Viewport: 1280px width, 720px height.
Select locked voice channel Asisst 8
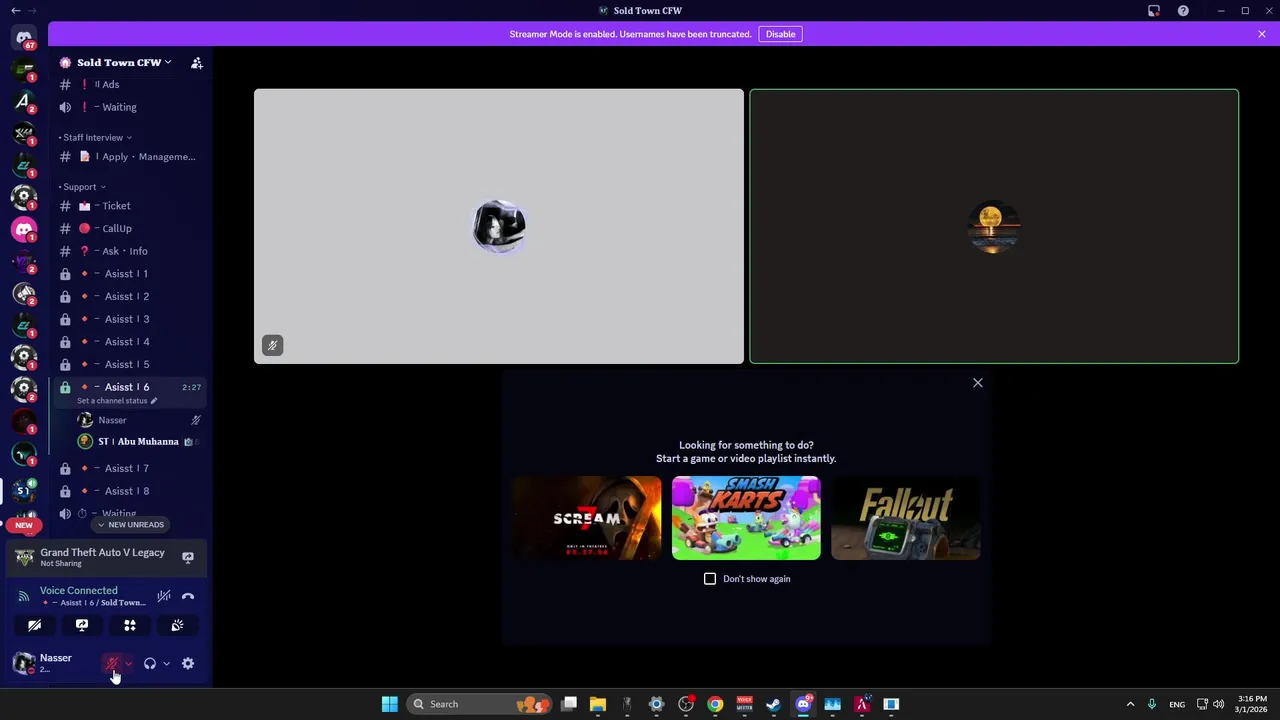(x=130, y=491)
